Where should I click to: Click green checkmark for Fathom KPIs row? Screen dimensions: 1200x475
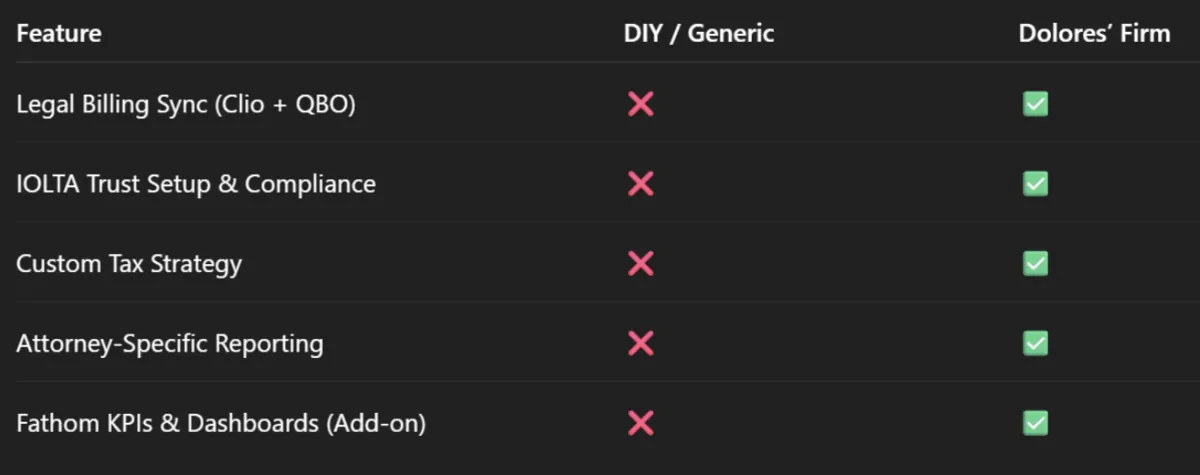pos(1035,424)
